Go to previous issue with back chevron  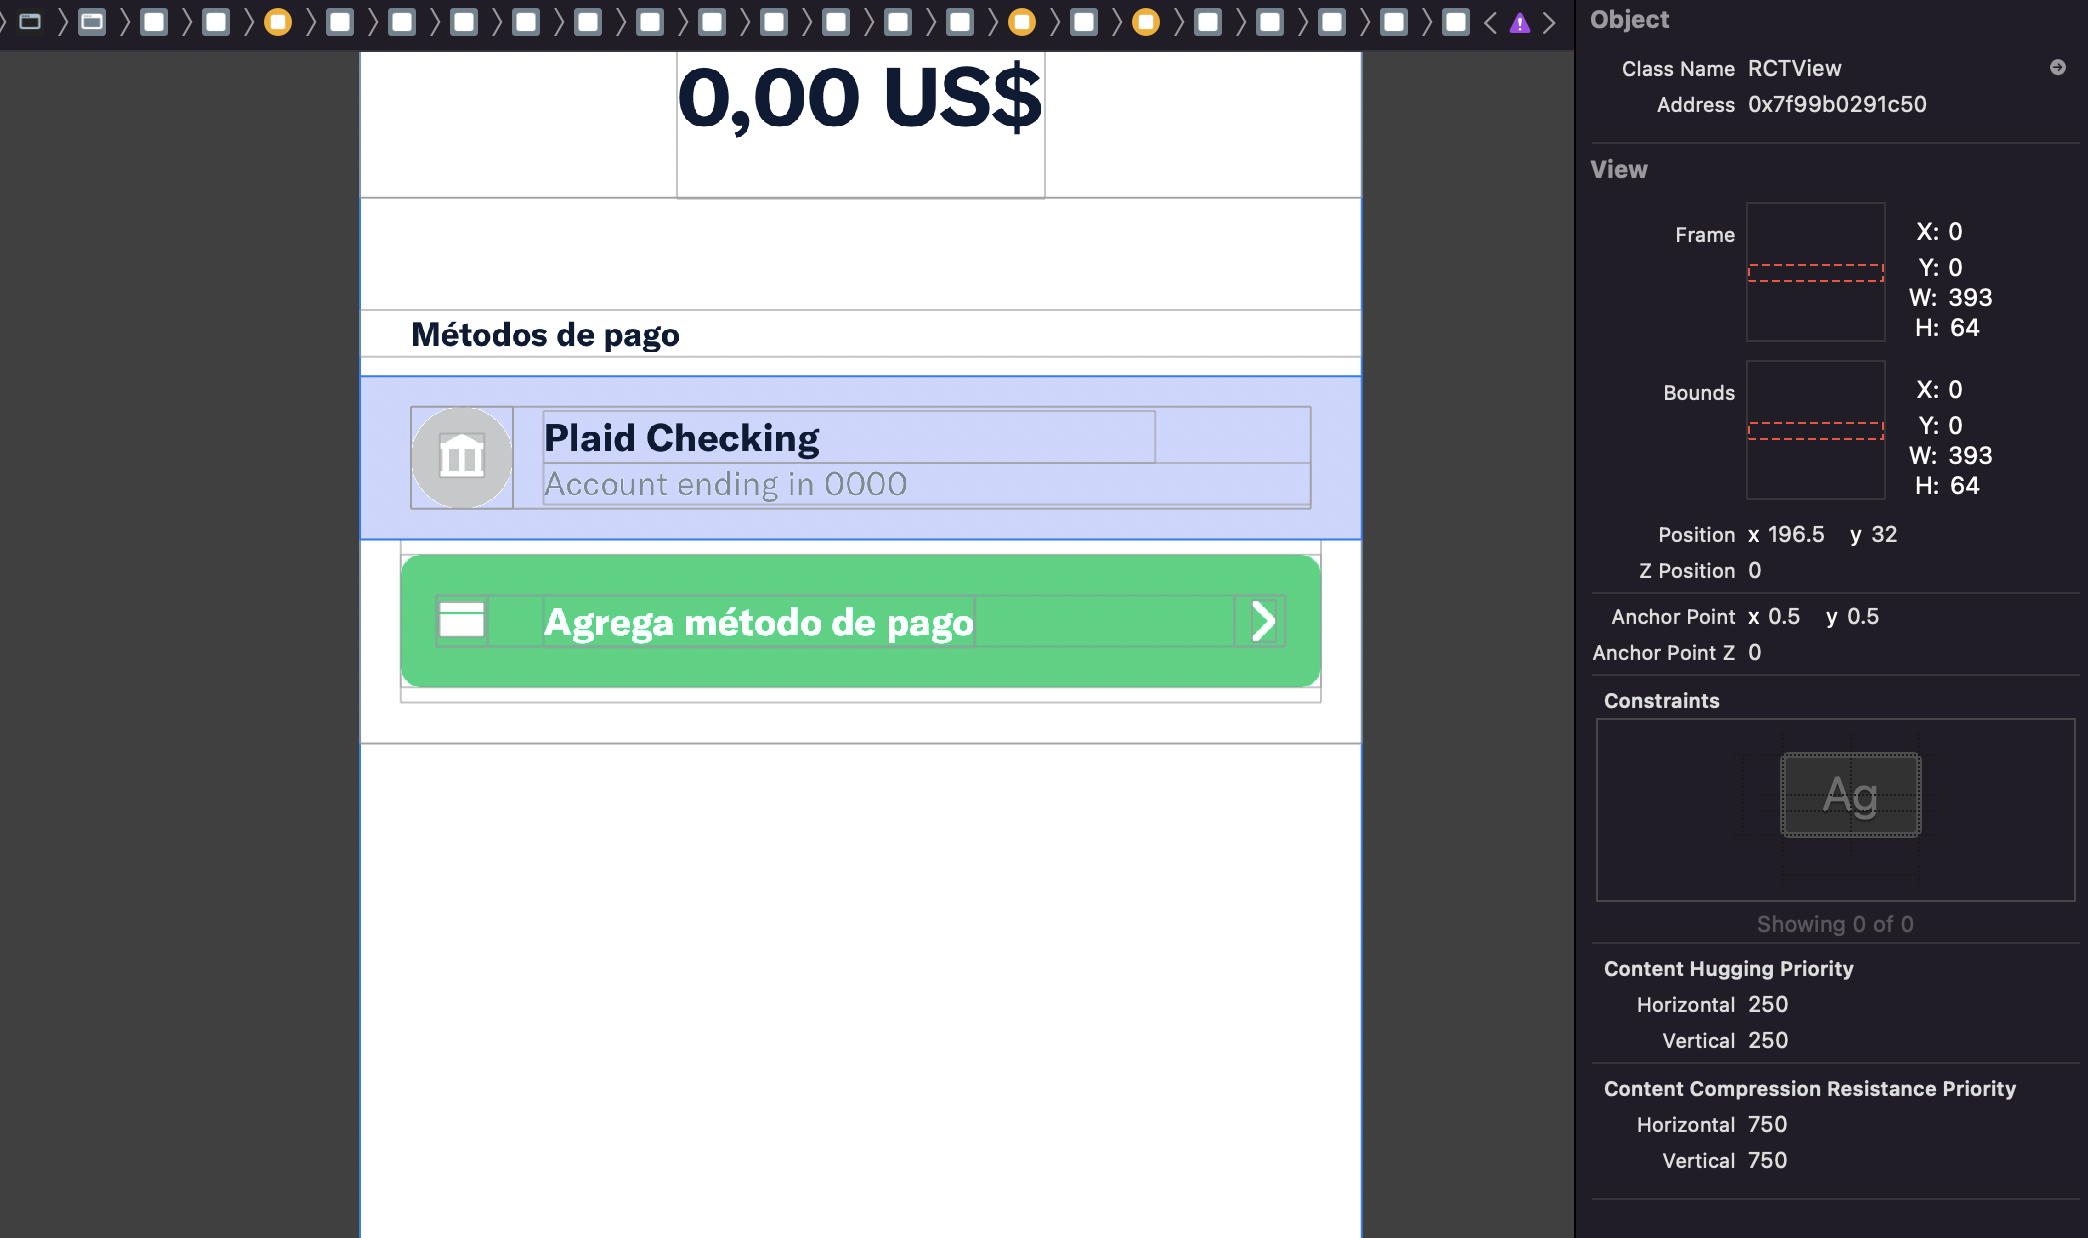1490,23
